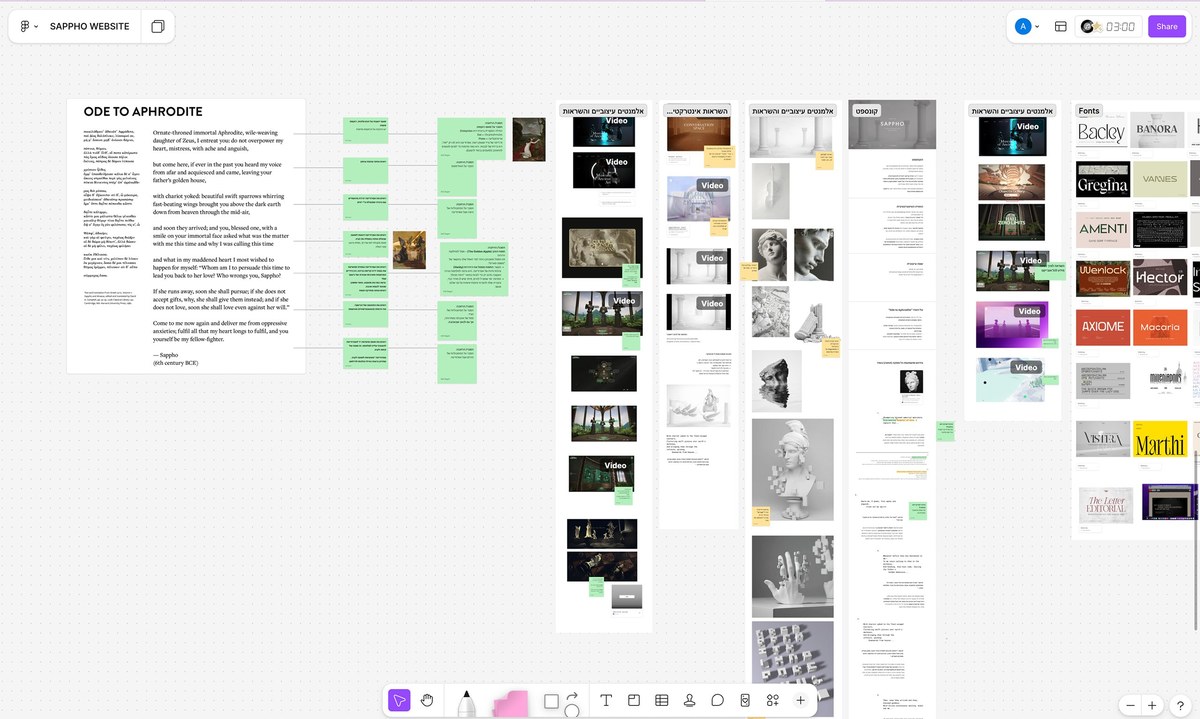
Task: Select the AMENTI font thumbnail
Action: click(1103, 229)
